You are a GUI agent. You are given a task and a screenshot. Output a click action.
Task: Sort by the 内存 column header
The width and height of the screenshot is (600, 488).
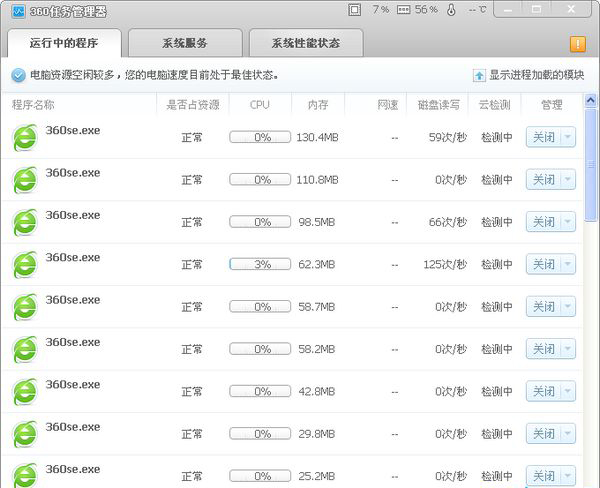point(318,104)
